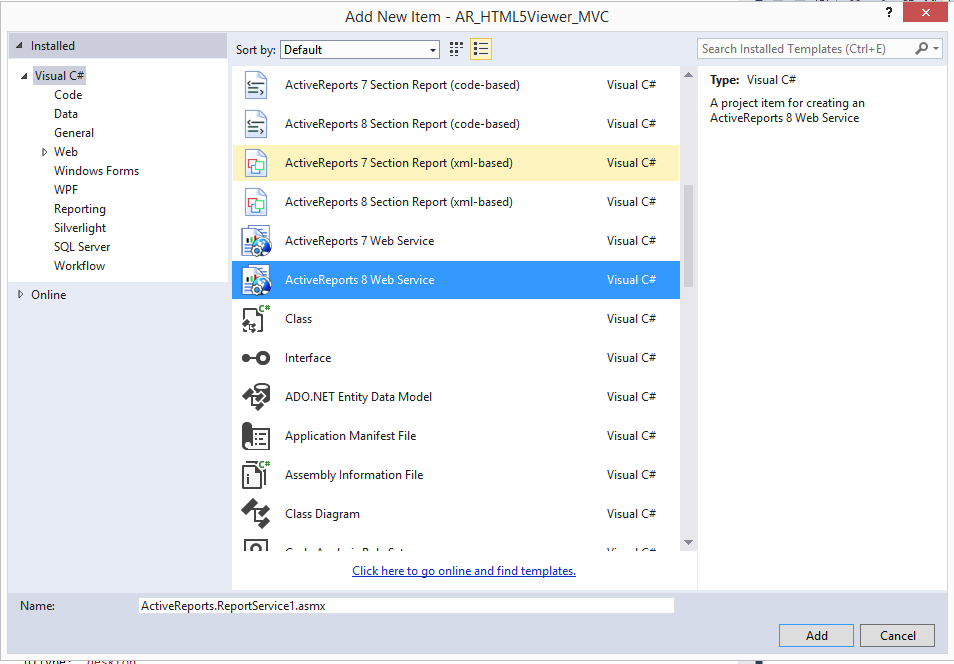Select the Interface template name
954x664 pixels.
(308, 358)
